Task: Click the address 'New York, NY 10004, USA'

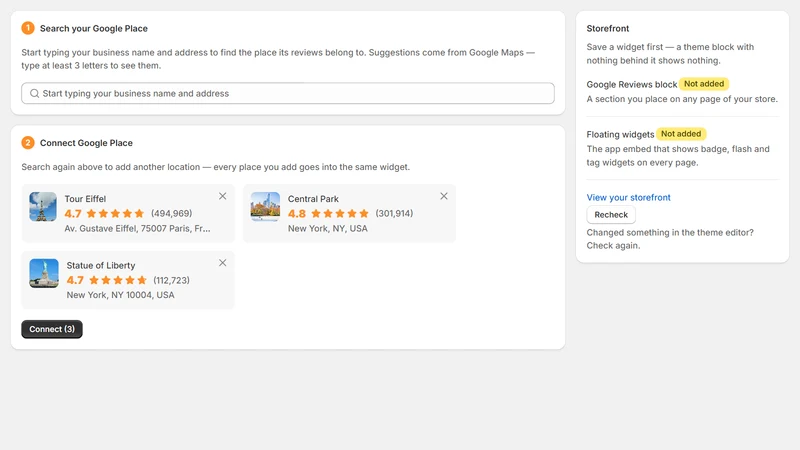Action: point(120,295)
